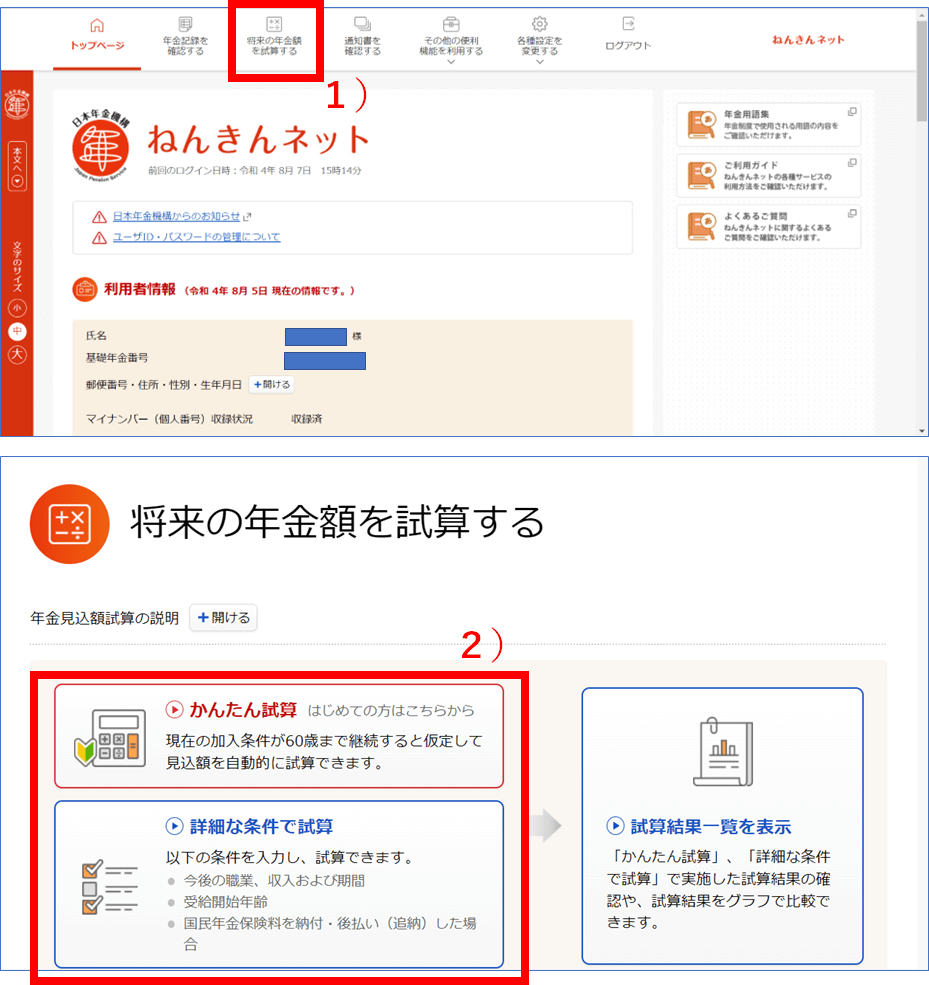Click the 収録済 status text
929x985 pixels.
[x=307, y=419]
